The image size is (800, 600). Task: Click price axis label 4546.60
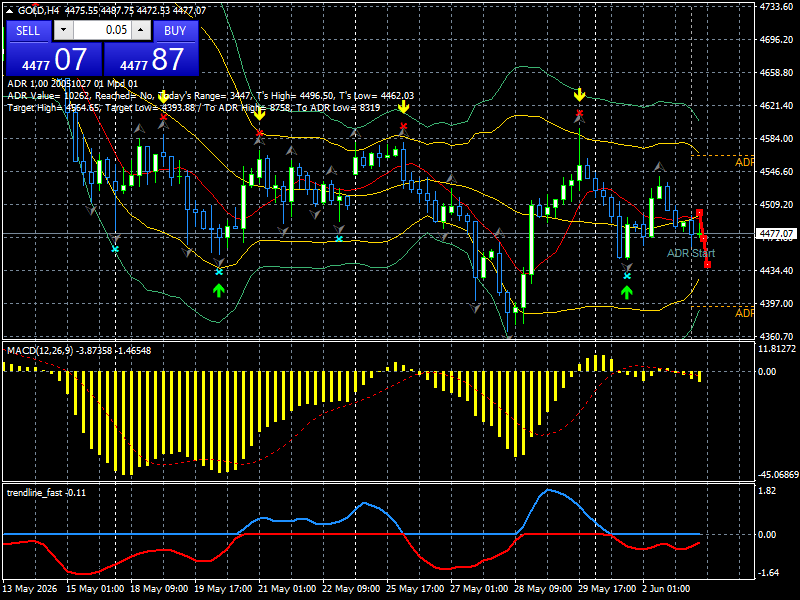tap(776, 171)
